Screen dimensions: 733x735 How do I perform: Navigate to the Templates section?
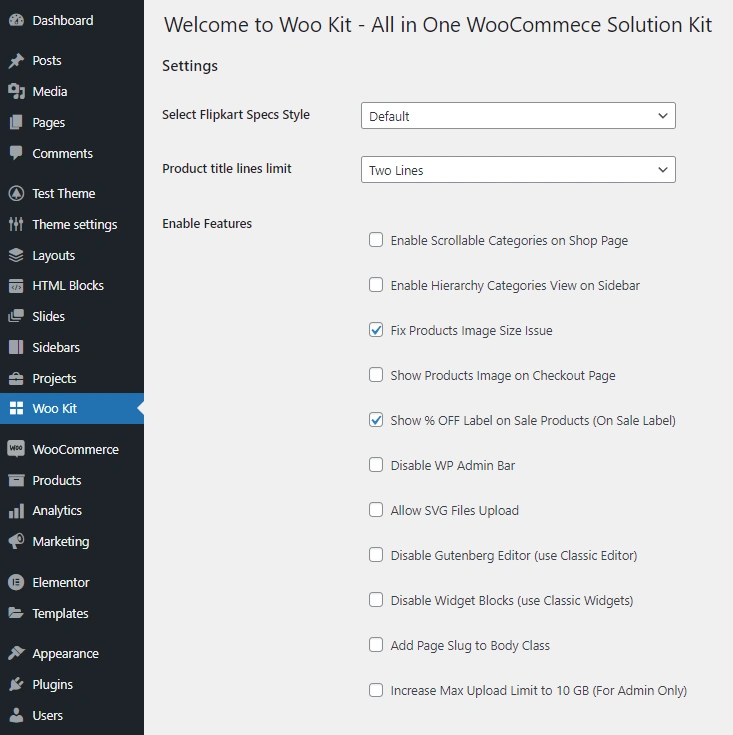tap(60, 614)
